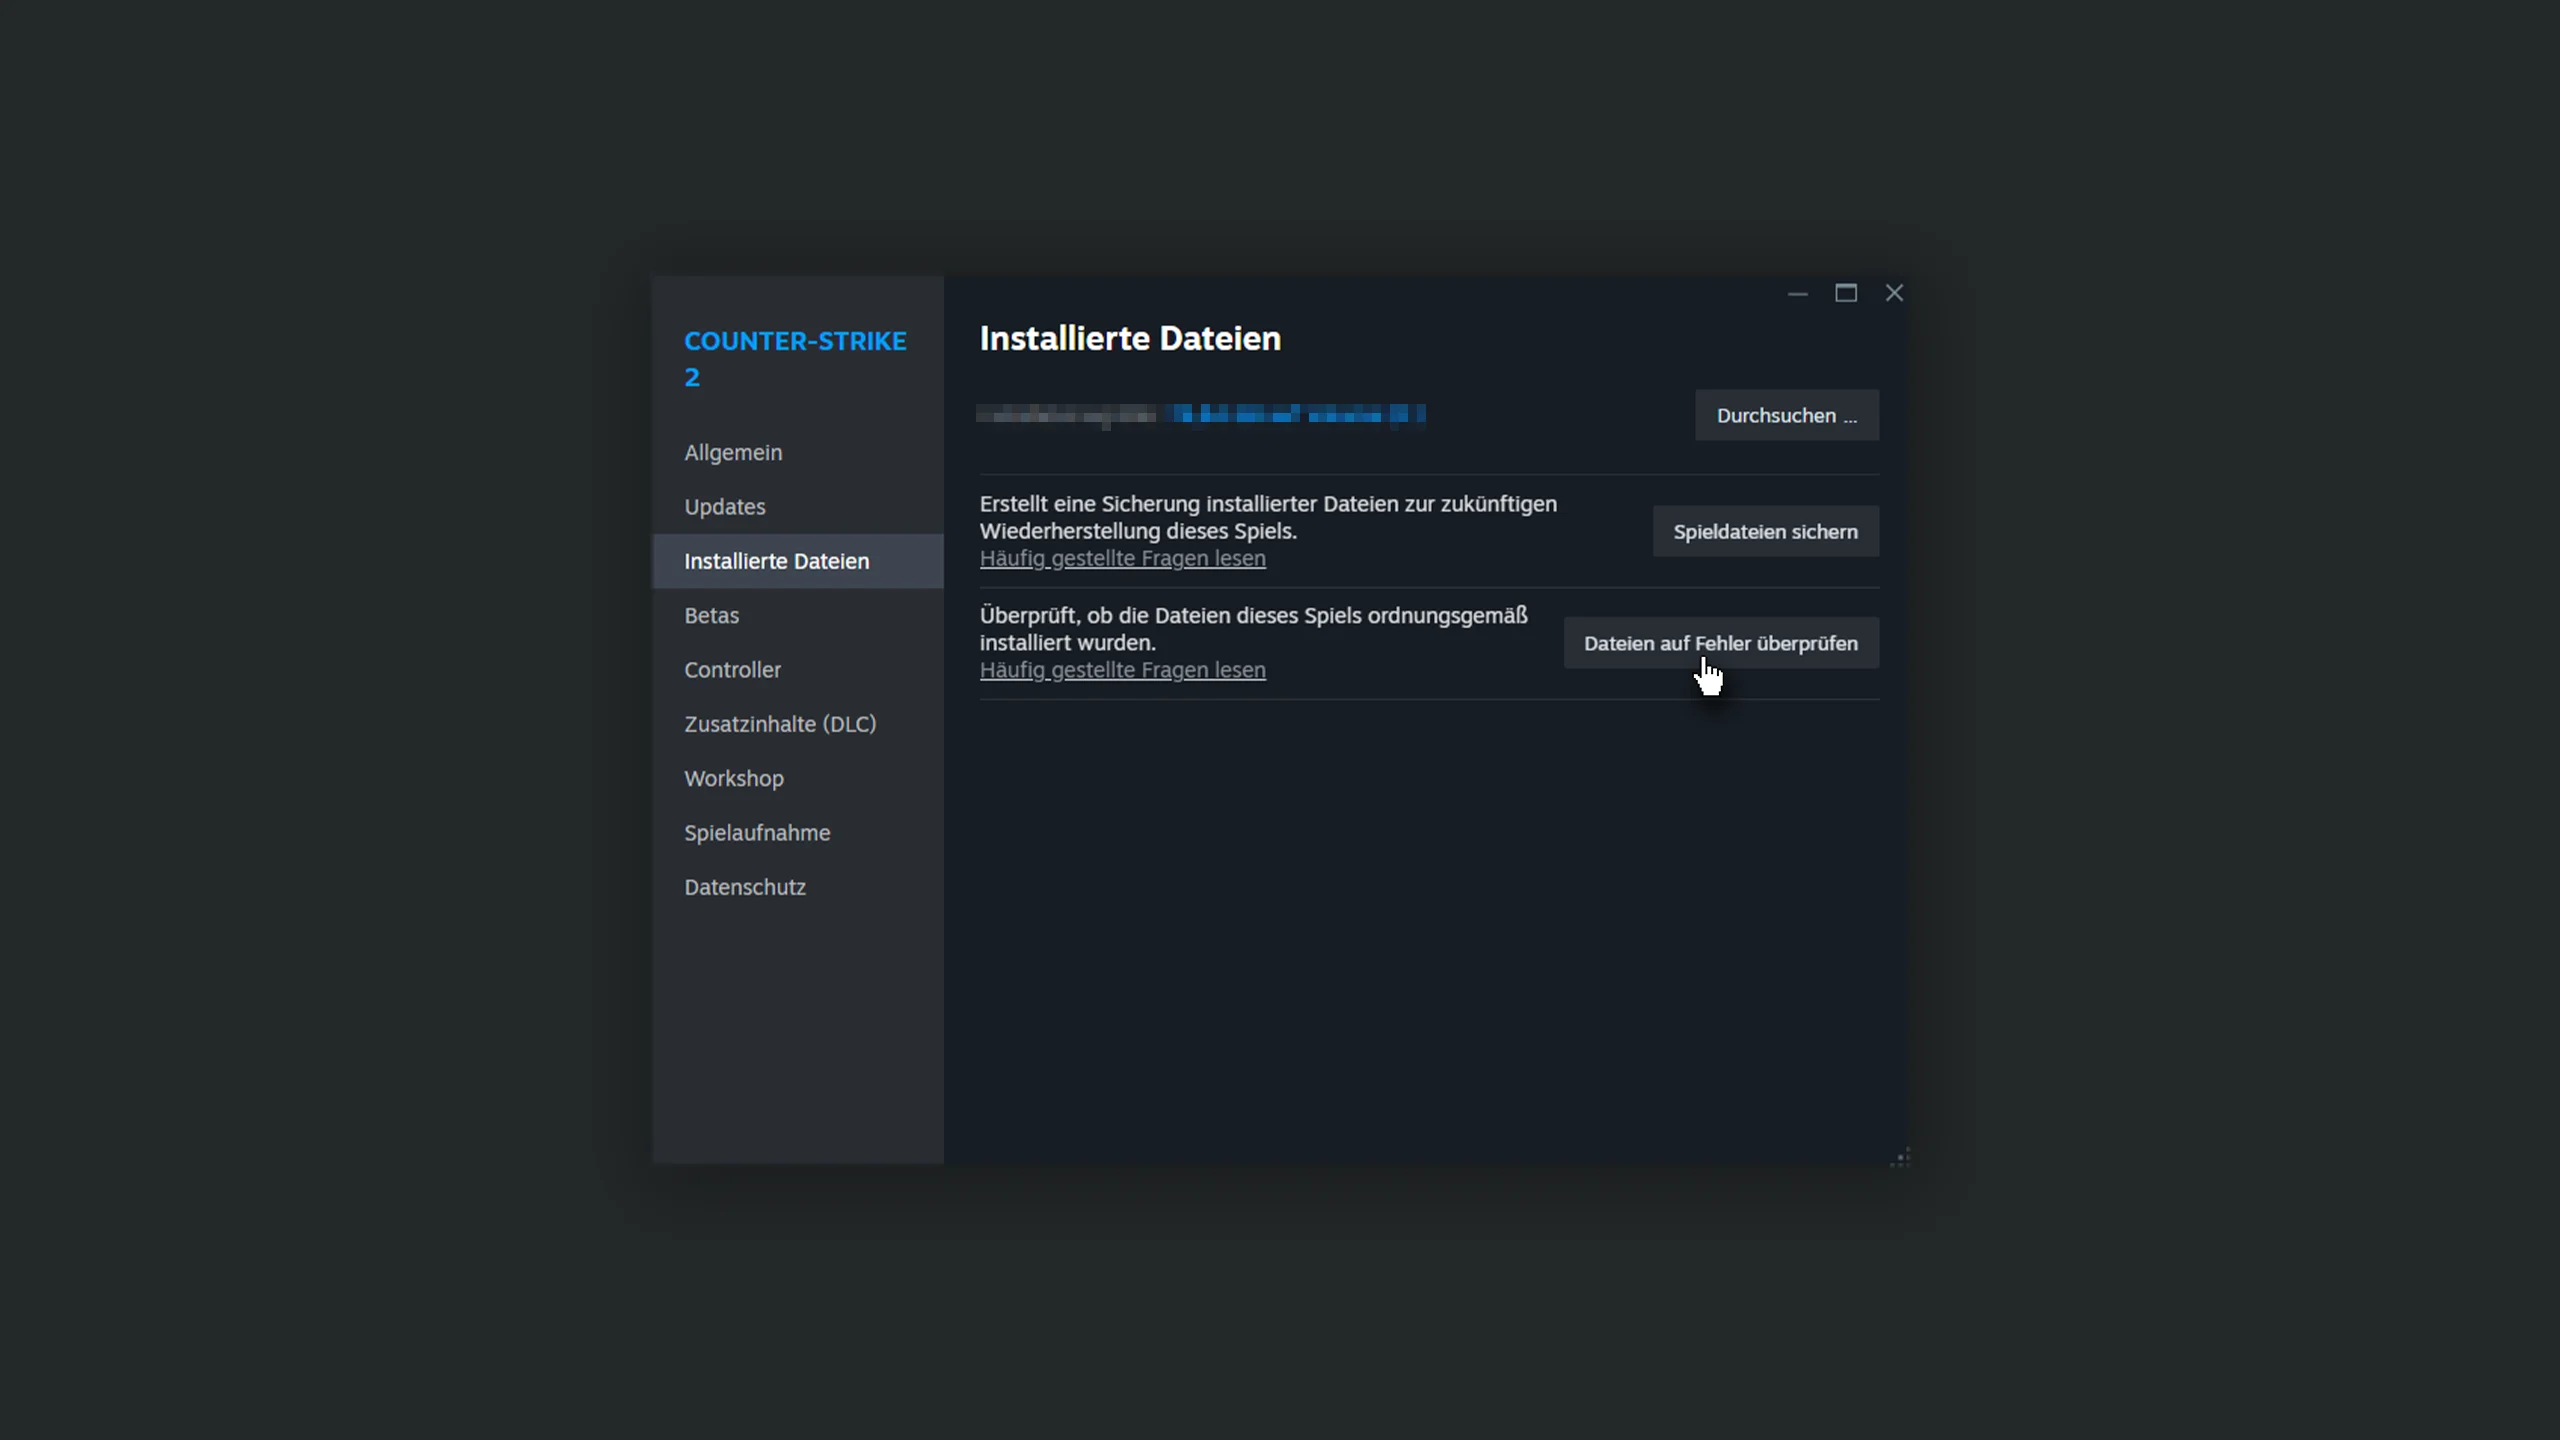This screenshot has height=1440, width=2560.
Task: Open FAQ link under backup description
Action: coord(1122,558)
